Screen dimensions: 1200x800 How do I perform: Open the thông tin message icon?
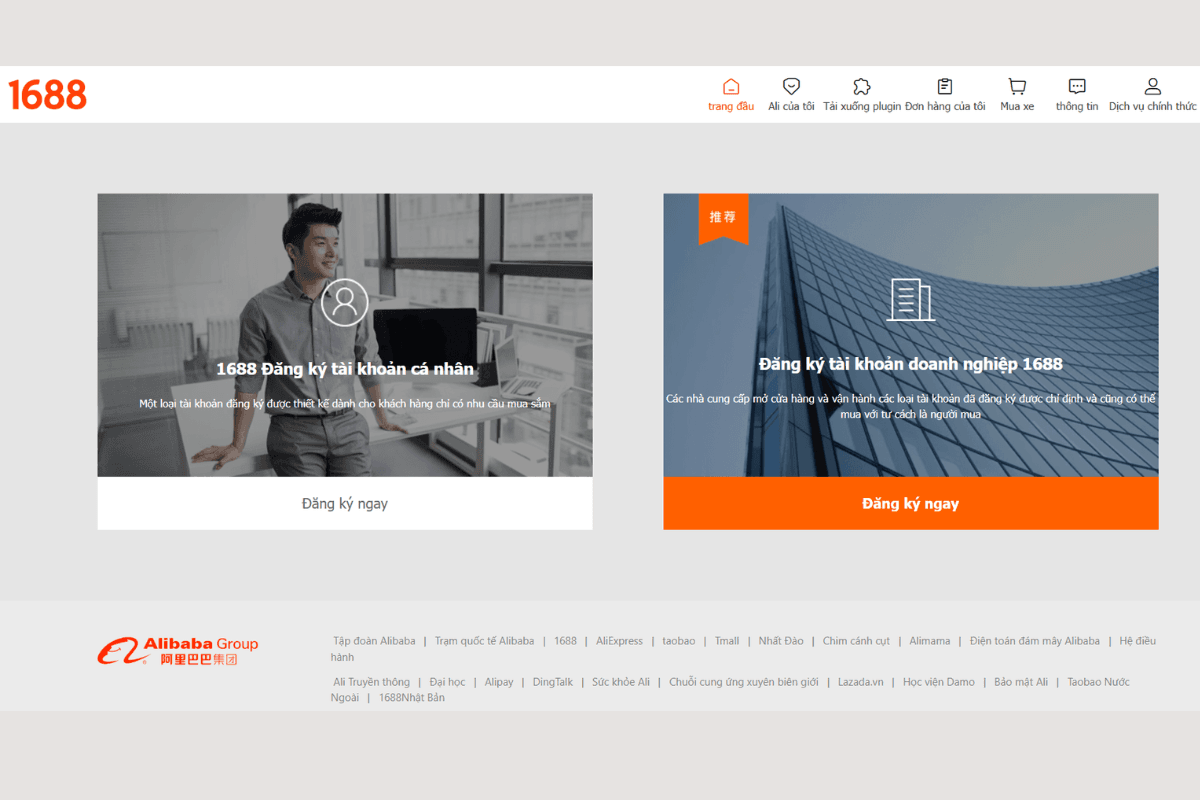pos(1077,87)
